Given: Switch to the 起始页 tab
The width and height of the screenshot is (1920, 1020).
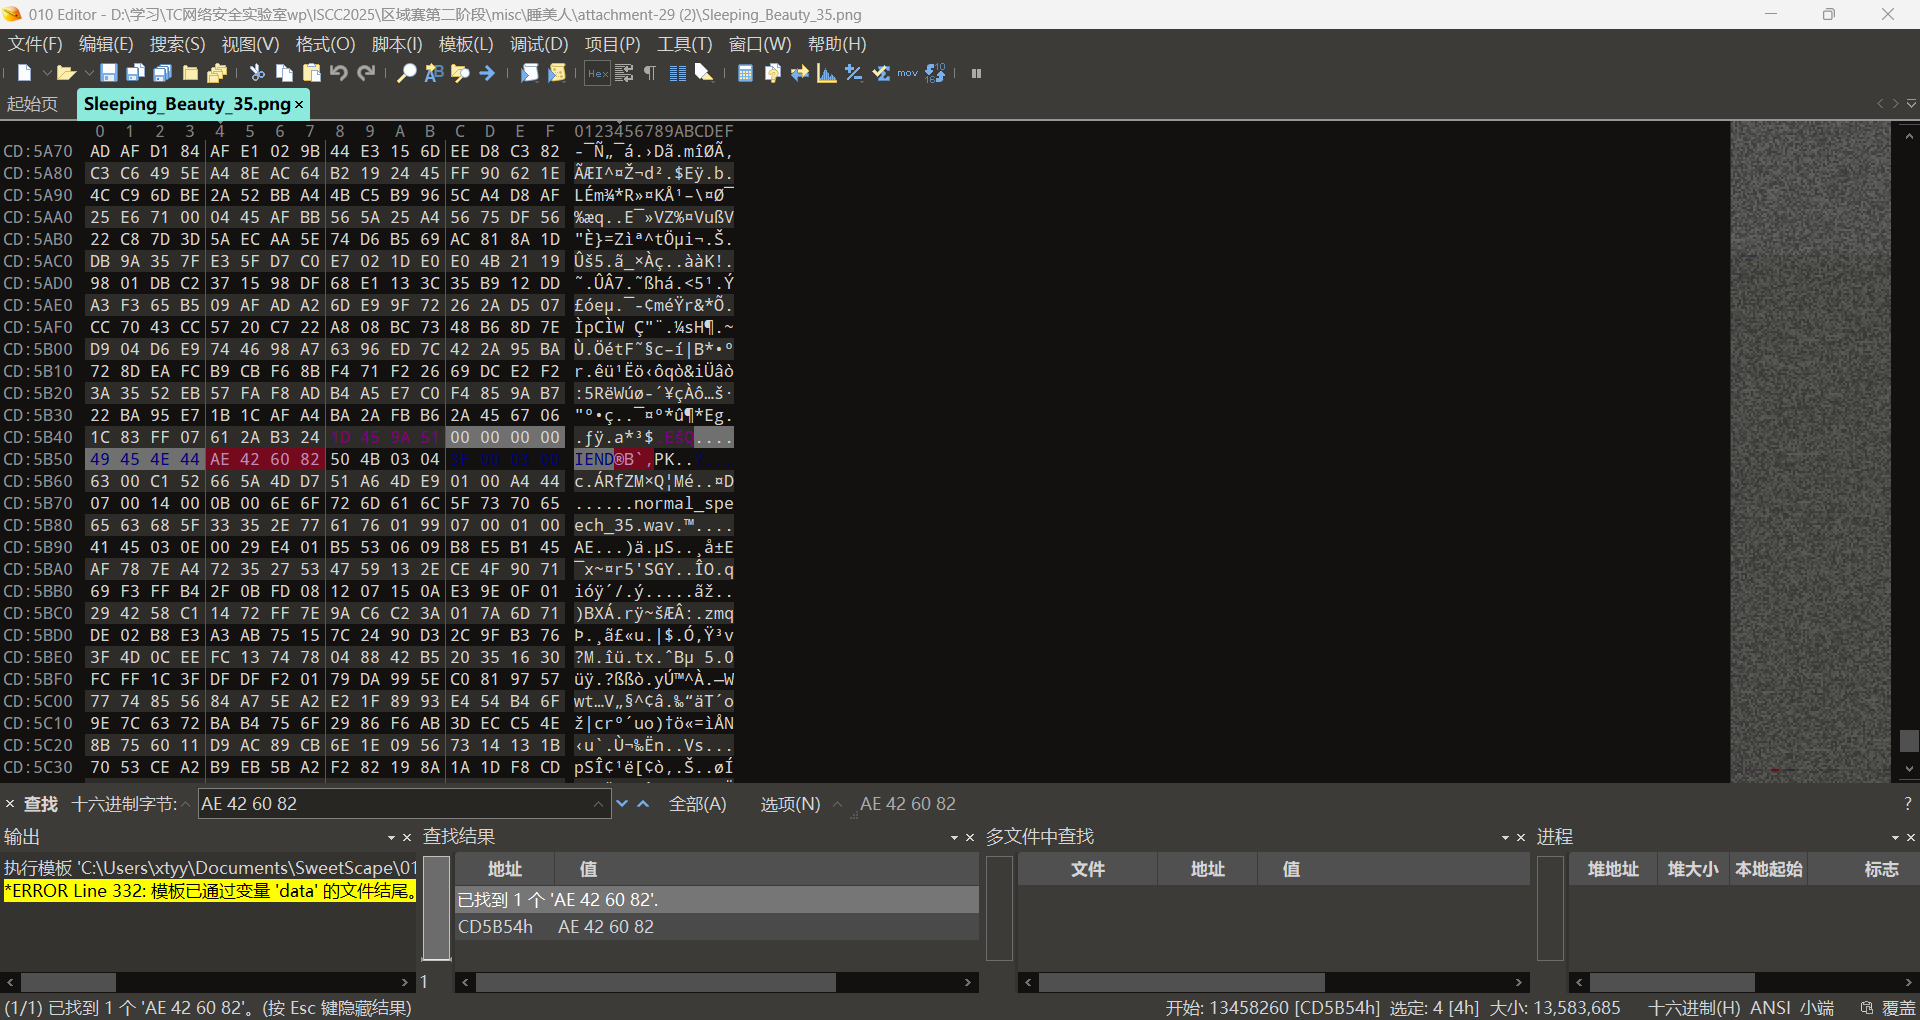Looking at the screenshot, I should [x=33, y=104].
